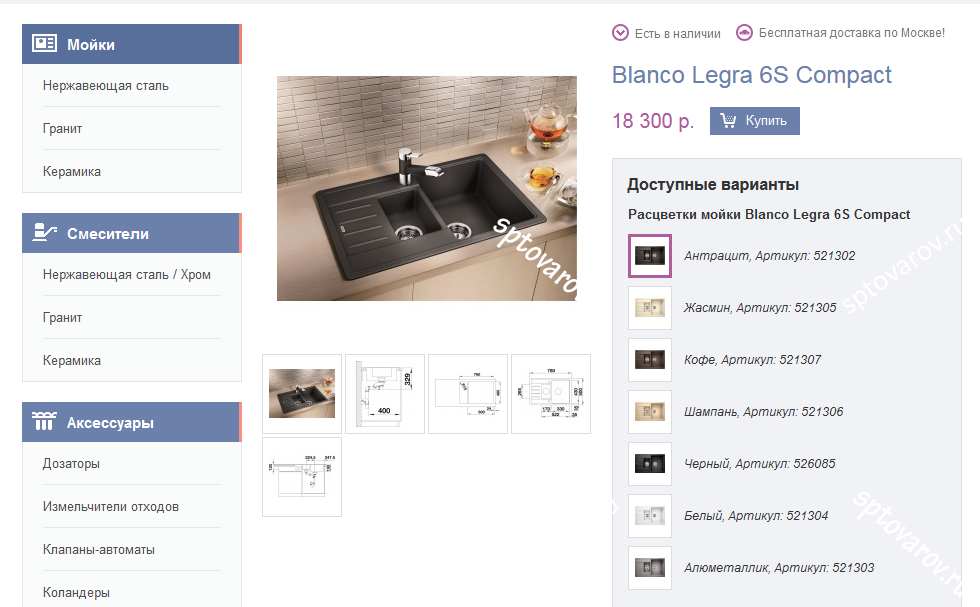Choose the Черный color swatch
The width and height of the screenshot is (980, 607).
point(650,464)
